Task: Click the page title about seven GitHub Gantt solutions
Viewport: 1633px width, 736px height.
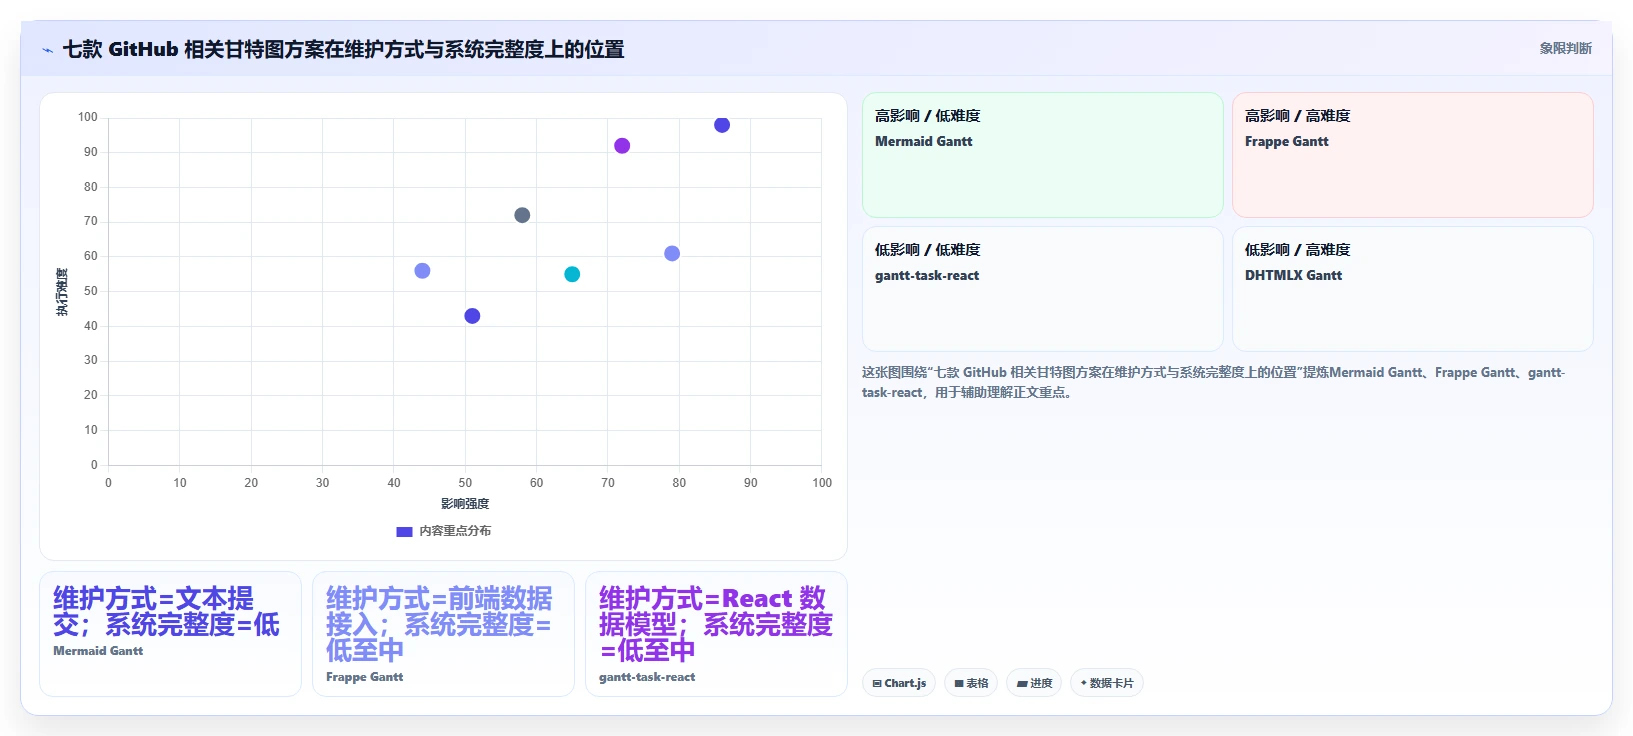Action: tap(343, 49)
